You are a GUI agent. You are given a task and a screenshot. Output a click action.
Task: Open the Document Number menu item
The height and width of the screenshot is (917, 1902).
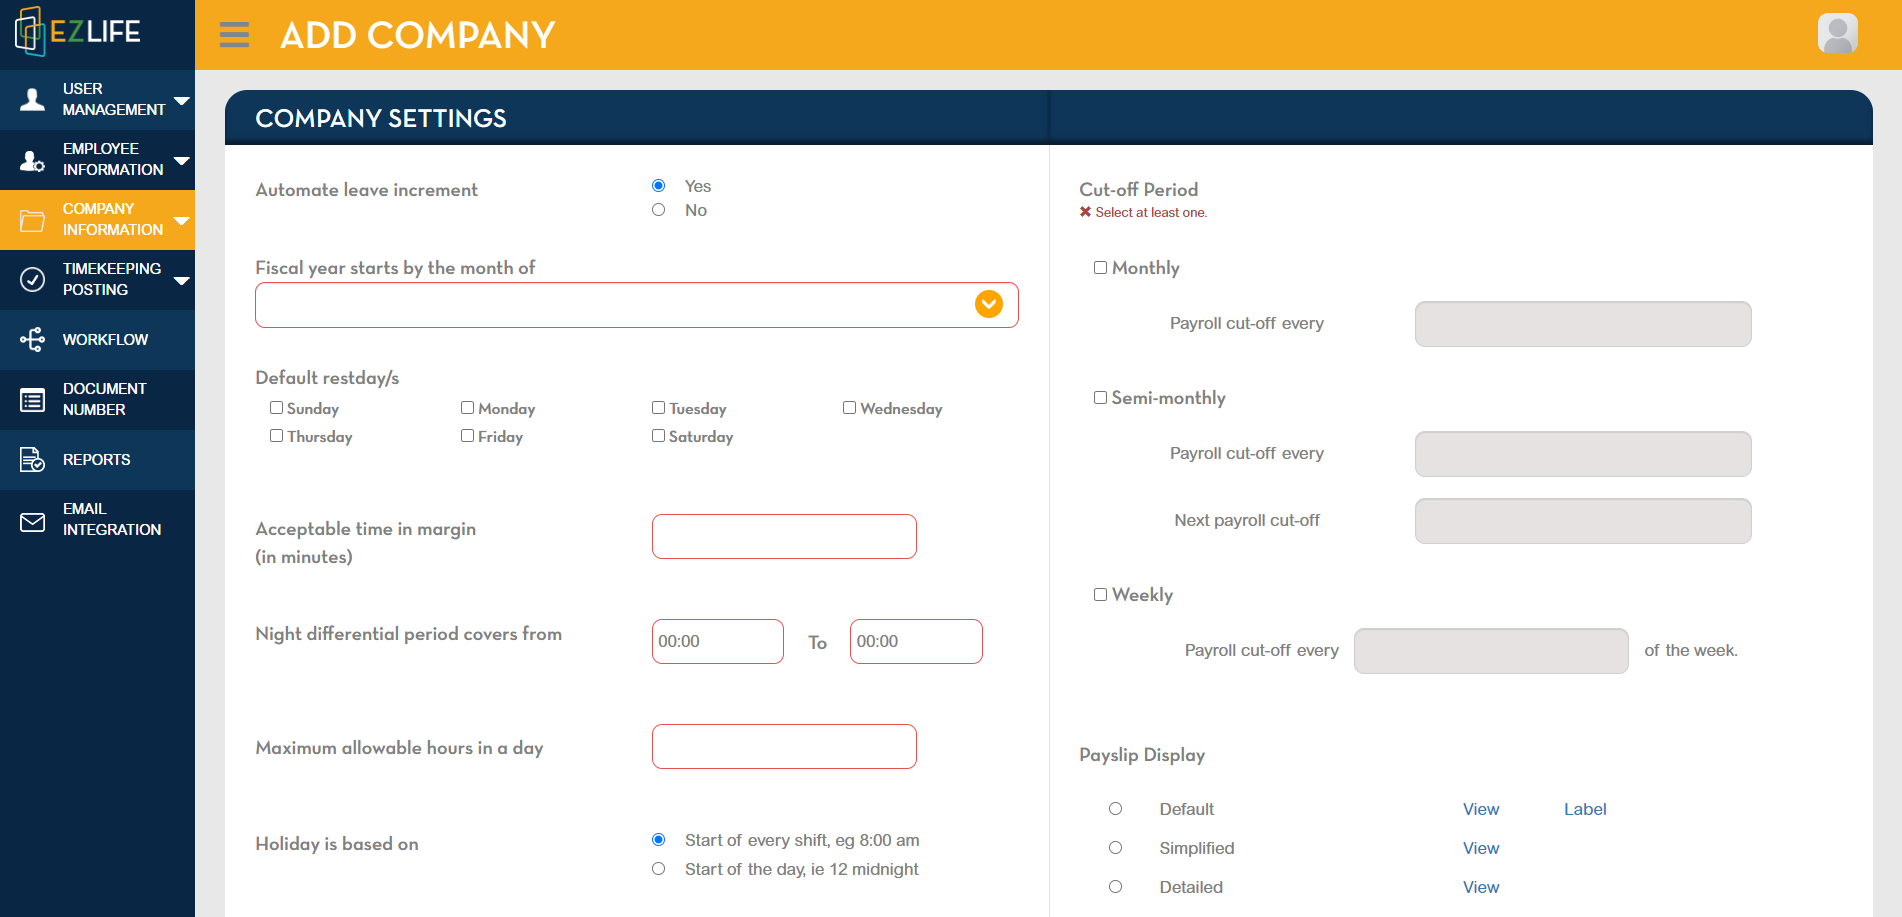97,400
